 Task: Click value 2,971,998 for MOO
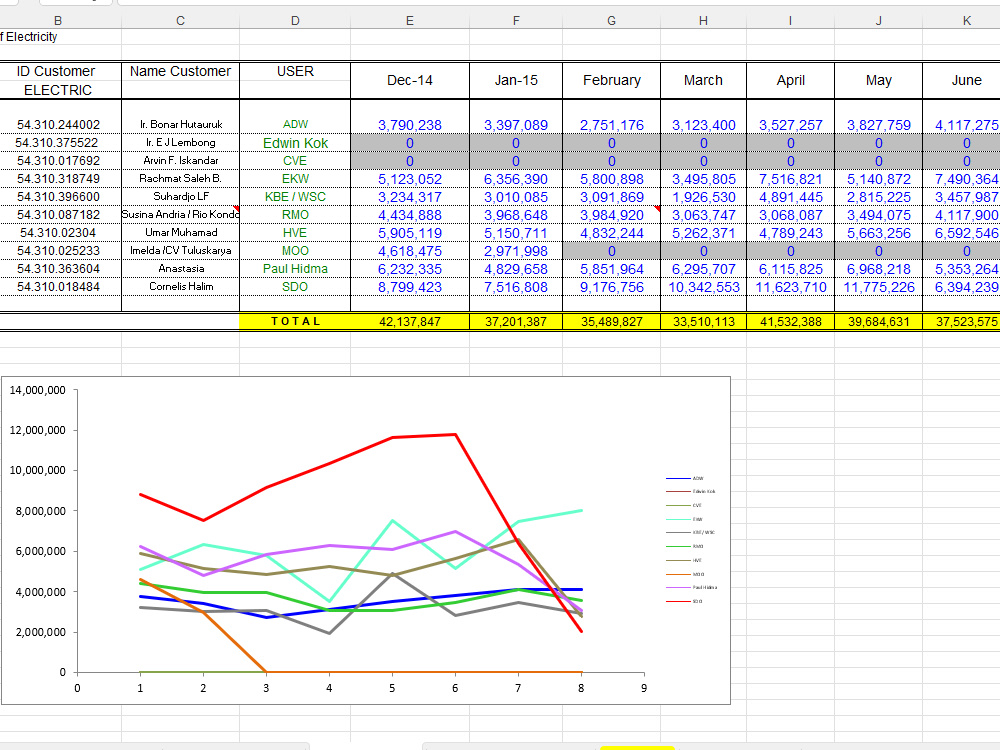(516, 251)
